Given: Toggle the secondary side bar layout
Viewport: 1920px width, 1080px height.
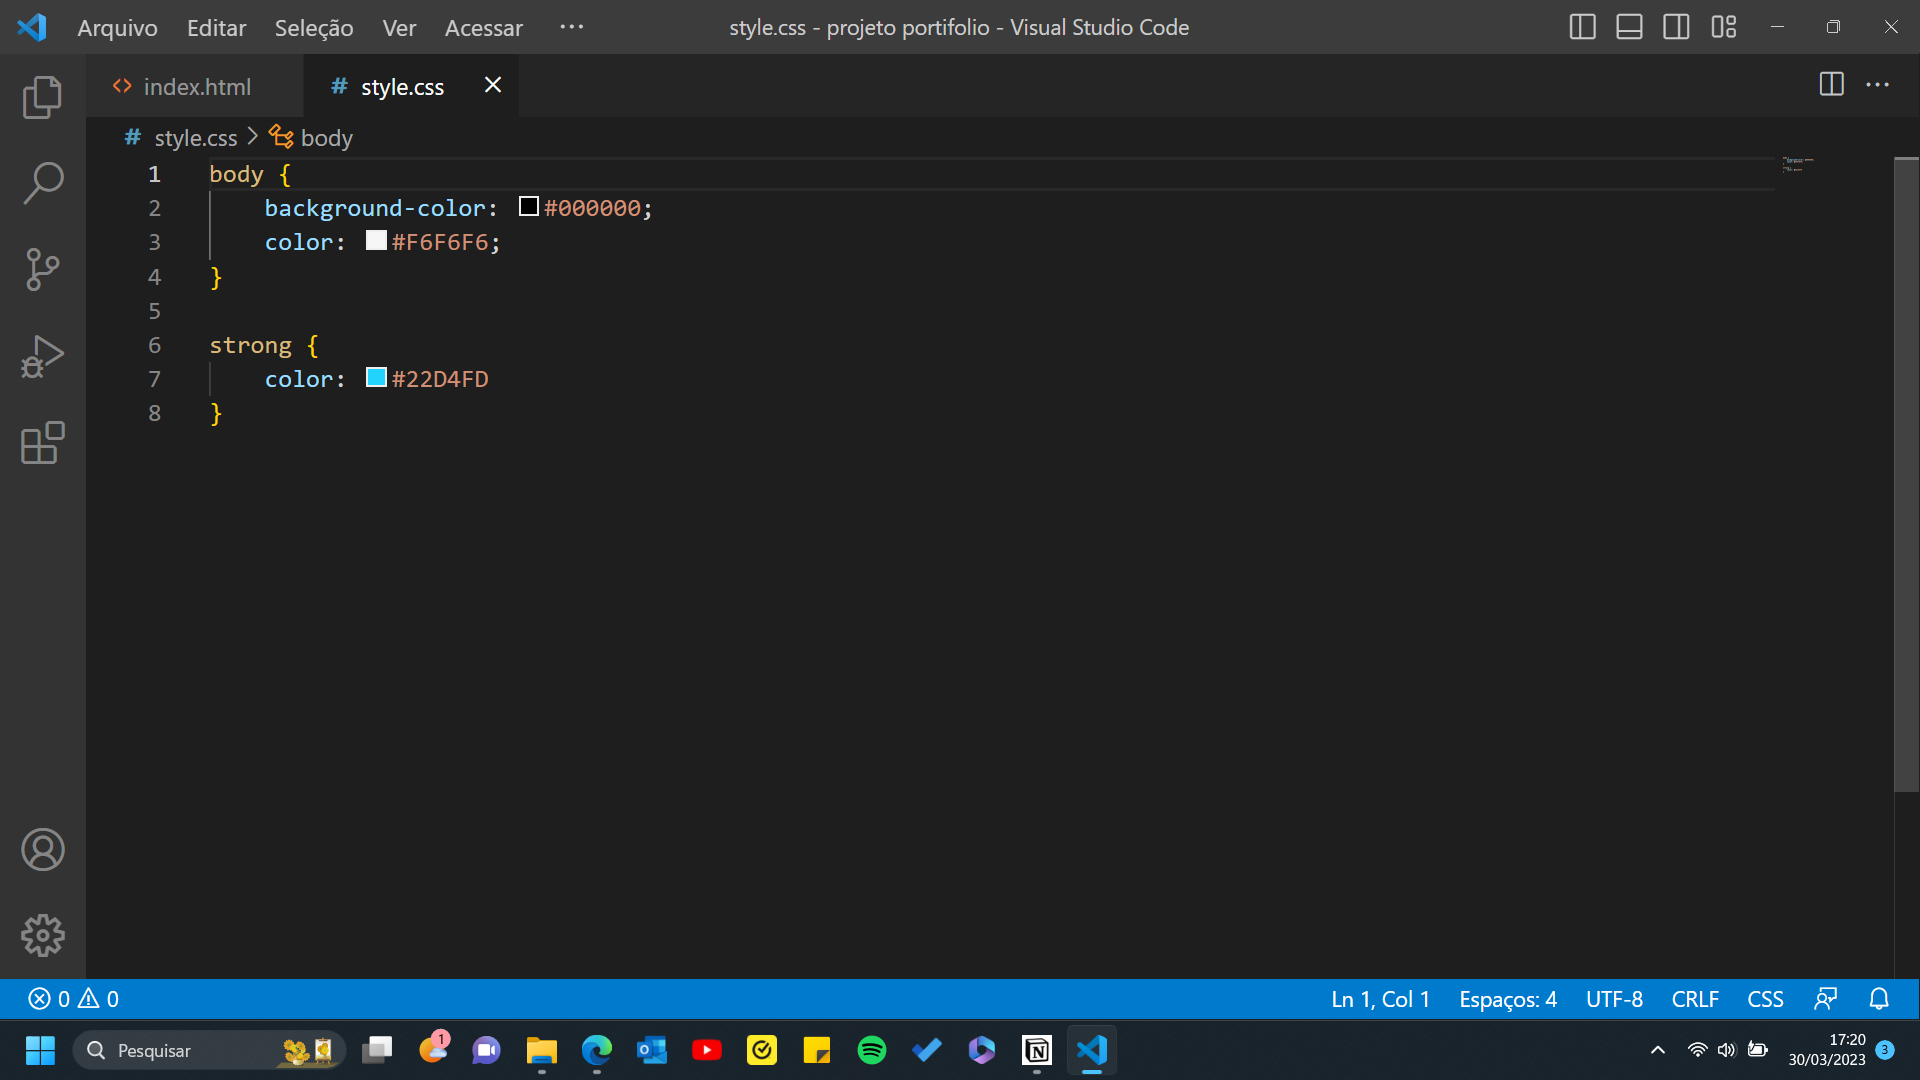Looking at the screenshot, I should tap(1676, 27).
